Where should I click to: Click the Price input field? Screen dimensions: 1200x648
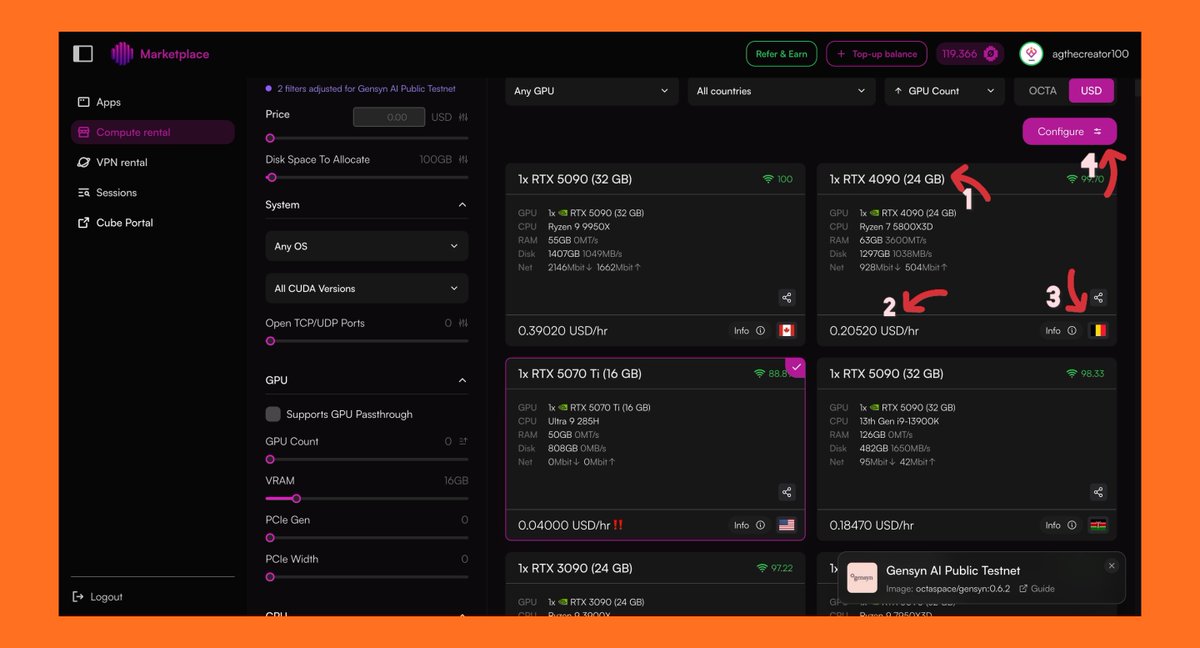(x=389, y=117)
